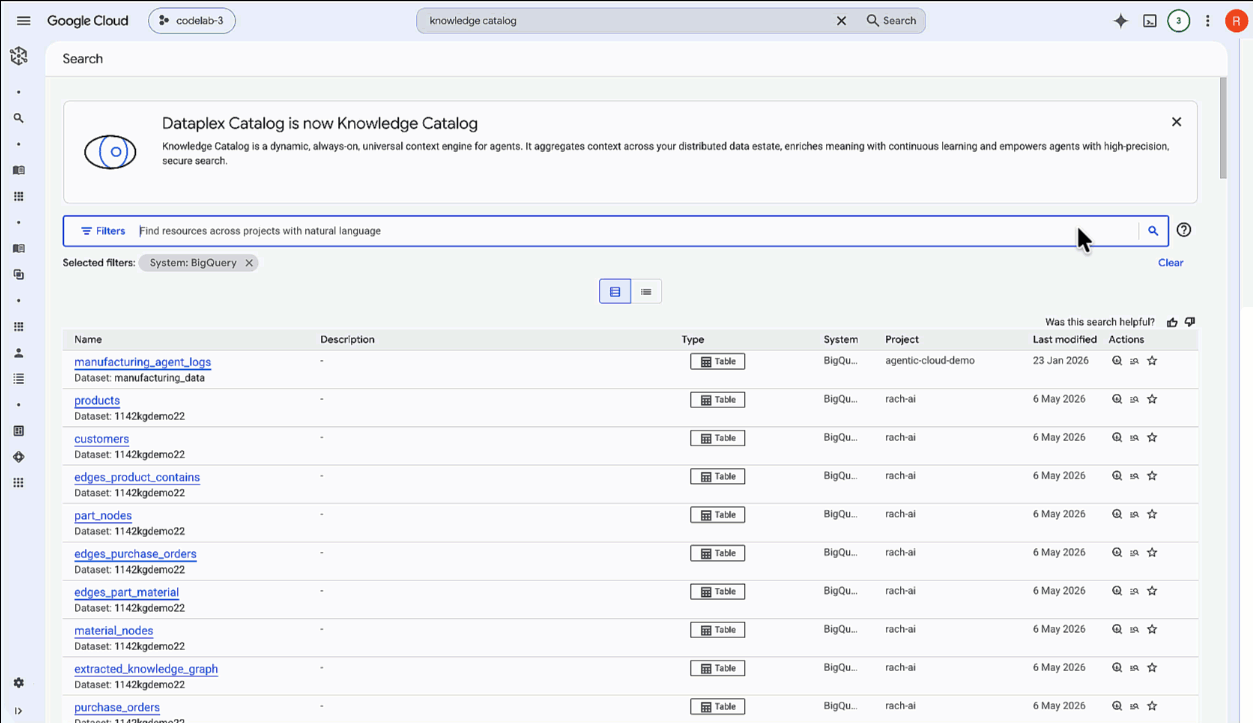Star the manufacturing_agent_logs row

coord(1152,361)
